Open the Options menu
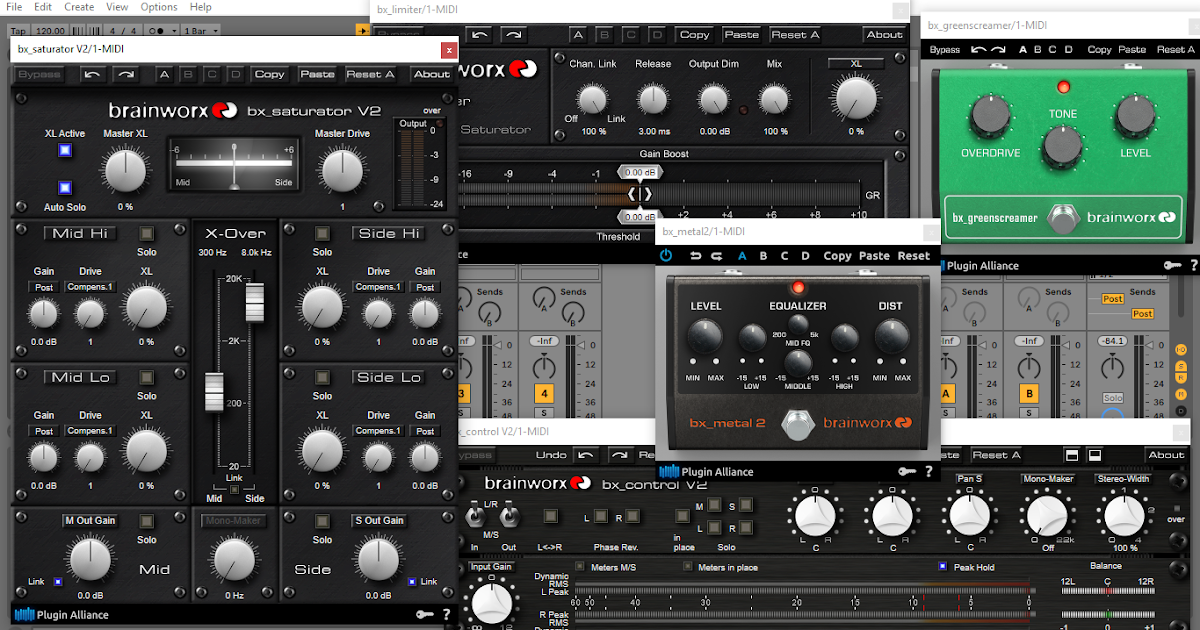Viewport: 1200px width, 630px height. 159,7
